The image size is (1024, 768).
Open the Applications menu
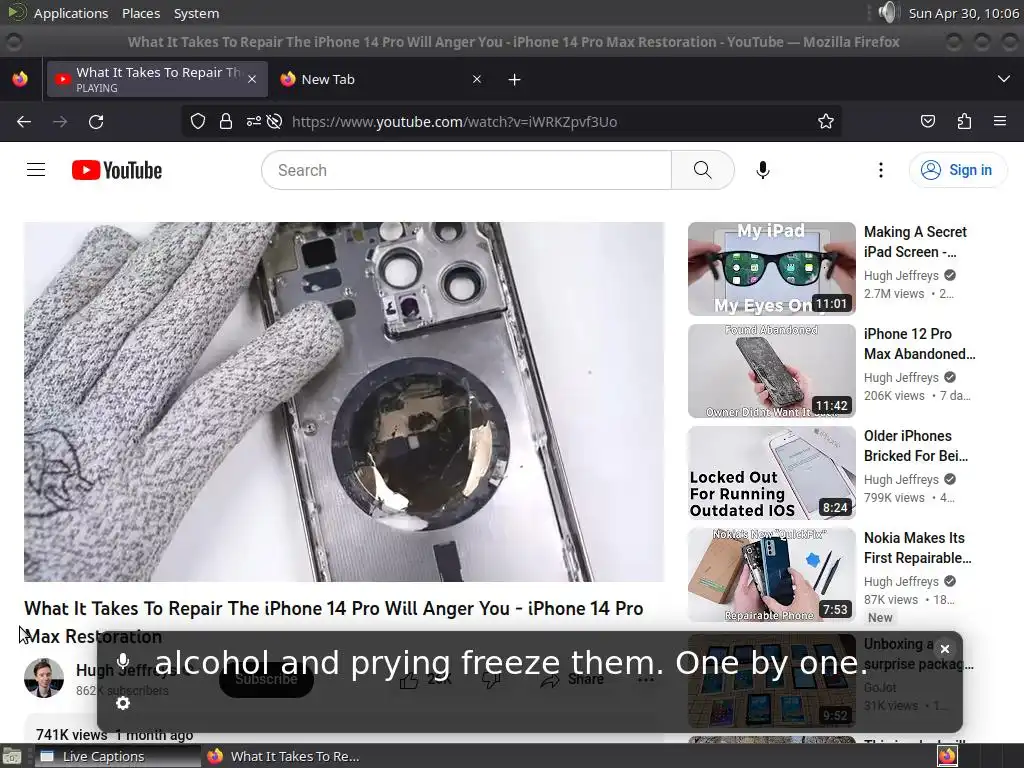pyautogui.click(x=71, y=13)
